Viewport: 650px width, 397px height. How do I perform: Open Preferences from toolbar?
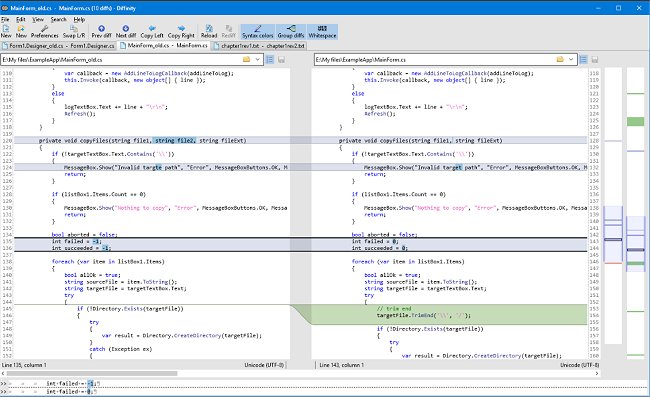tap(44, 31)
